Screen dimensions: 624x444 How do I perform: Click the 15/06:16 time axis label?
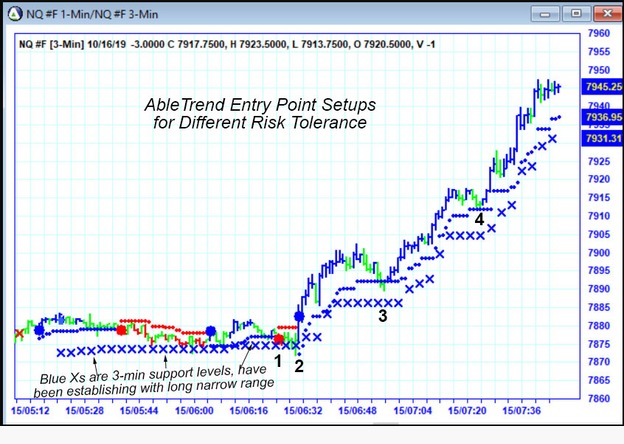[248, 410]
